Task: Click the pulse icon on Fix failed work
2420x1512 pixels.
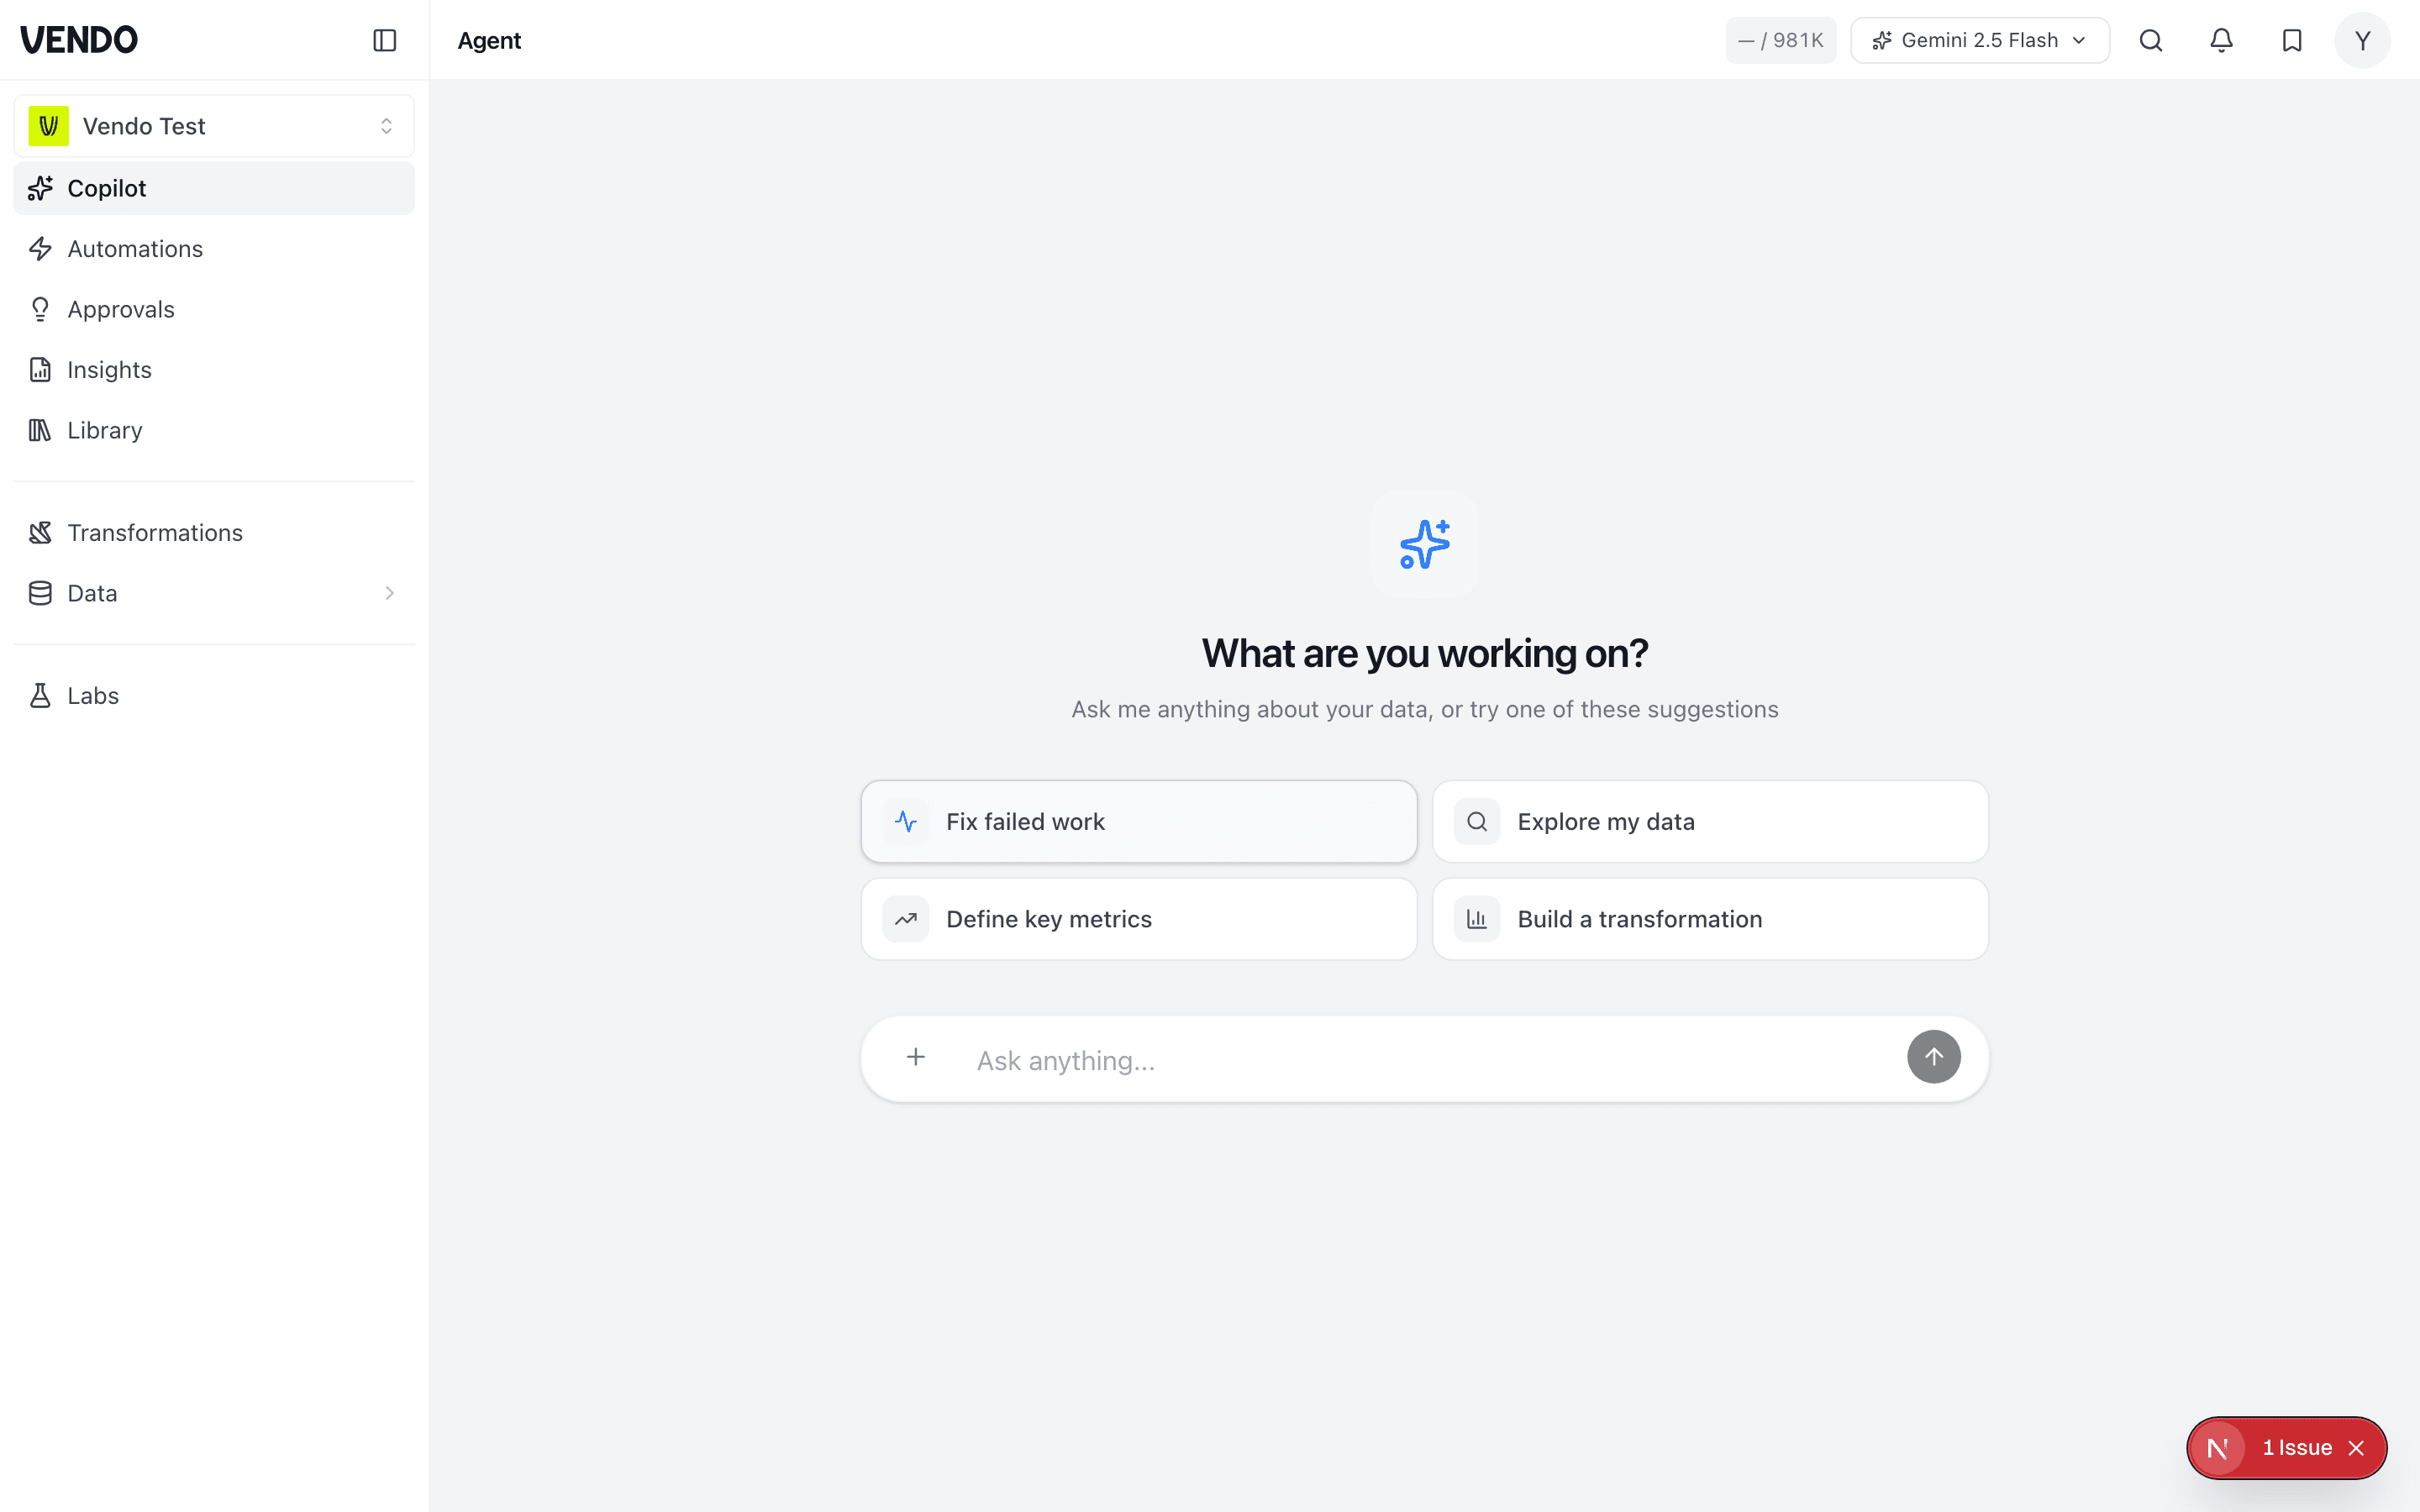Action: coord(906,822)
